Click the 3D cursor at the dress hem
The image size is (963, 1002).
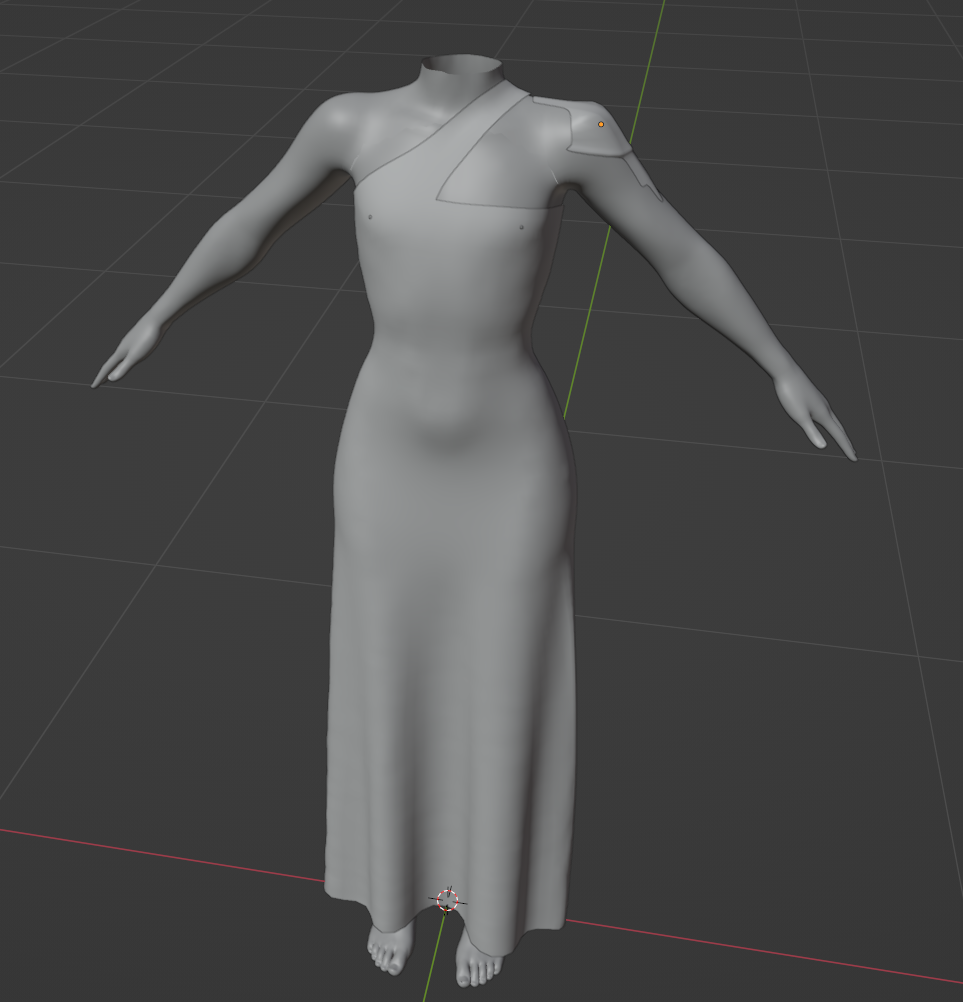(448, 900)
